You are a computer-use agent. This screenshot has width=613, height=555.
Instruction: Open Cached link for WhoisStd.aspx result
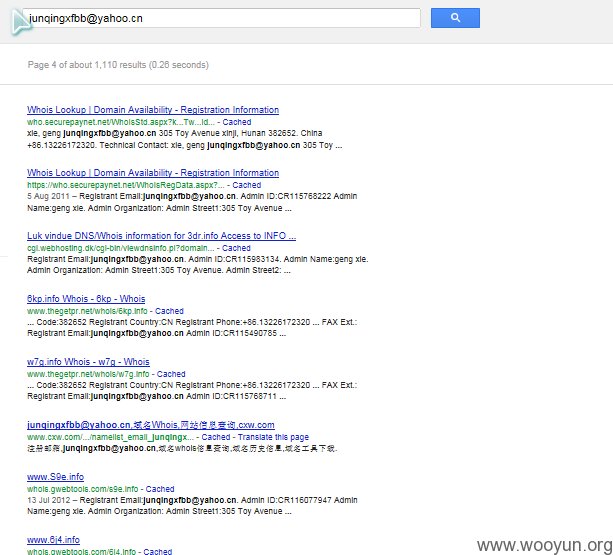click(x=237, y=122)
